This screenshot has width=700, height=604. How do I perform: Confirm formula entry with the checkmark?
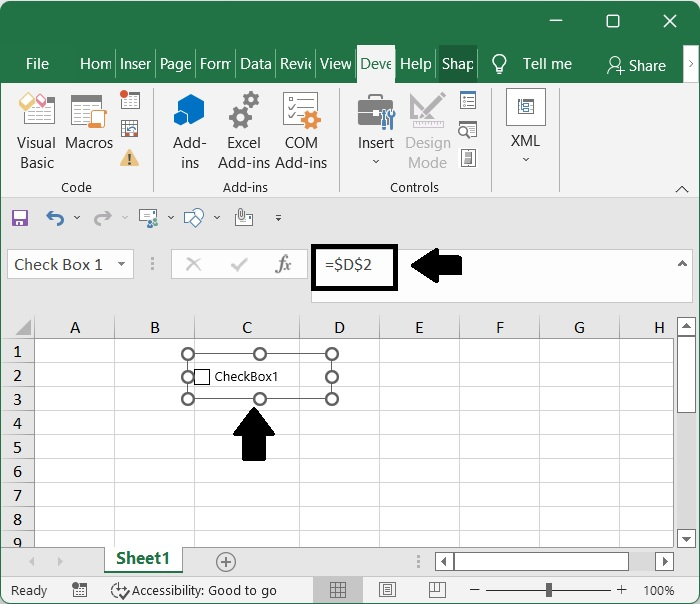click(x=239, y=265)
